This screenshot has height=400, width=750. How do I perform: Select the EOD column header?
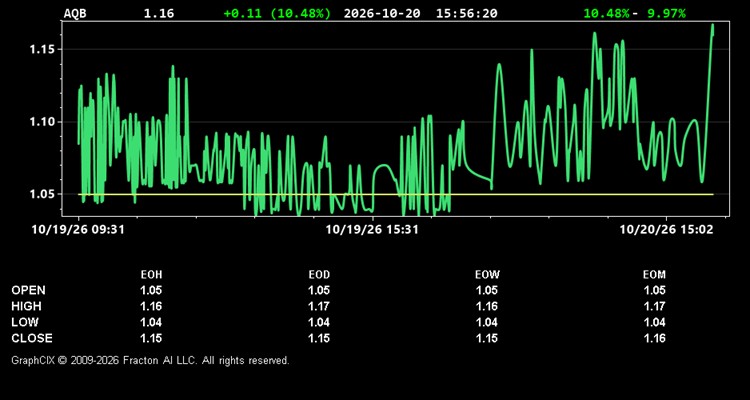point(319,275)
